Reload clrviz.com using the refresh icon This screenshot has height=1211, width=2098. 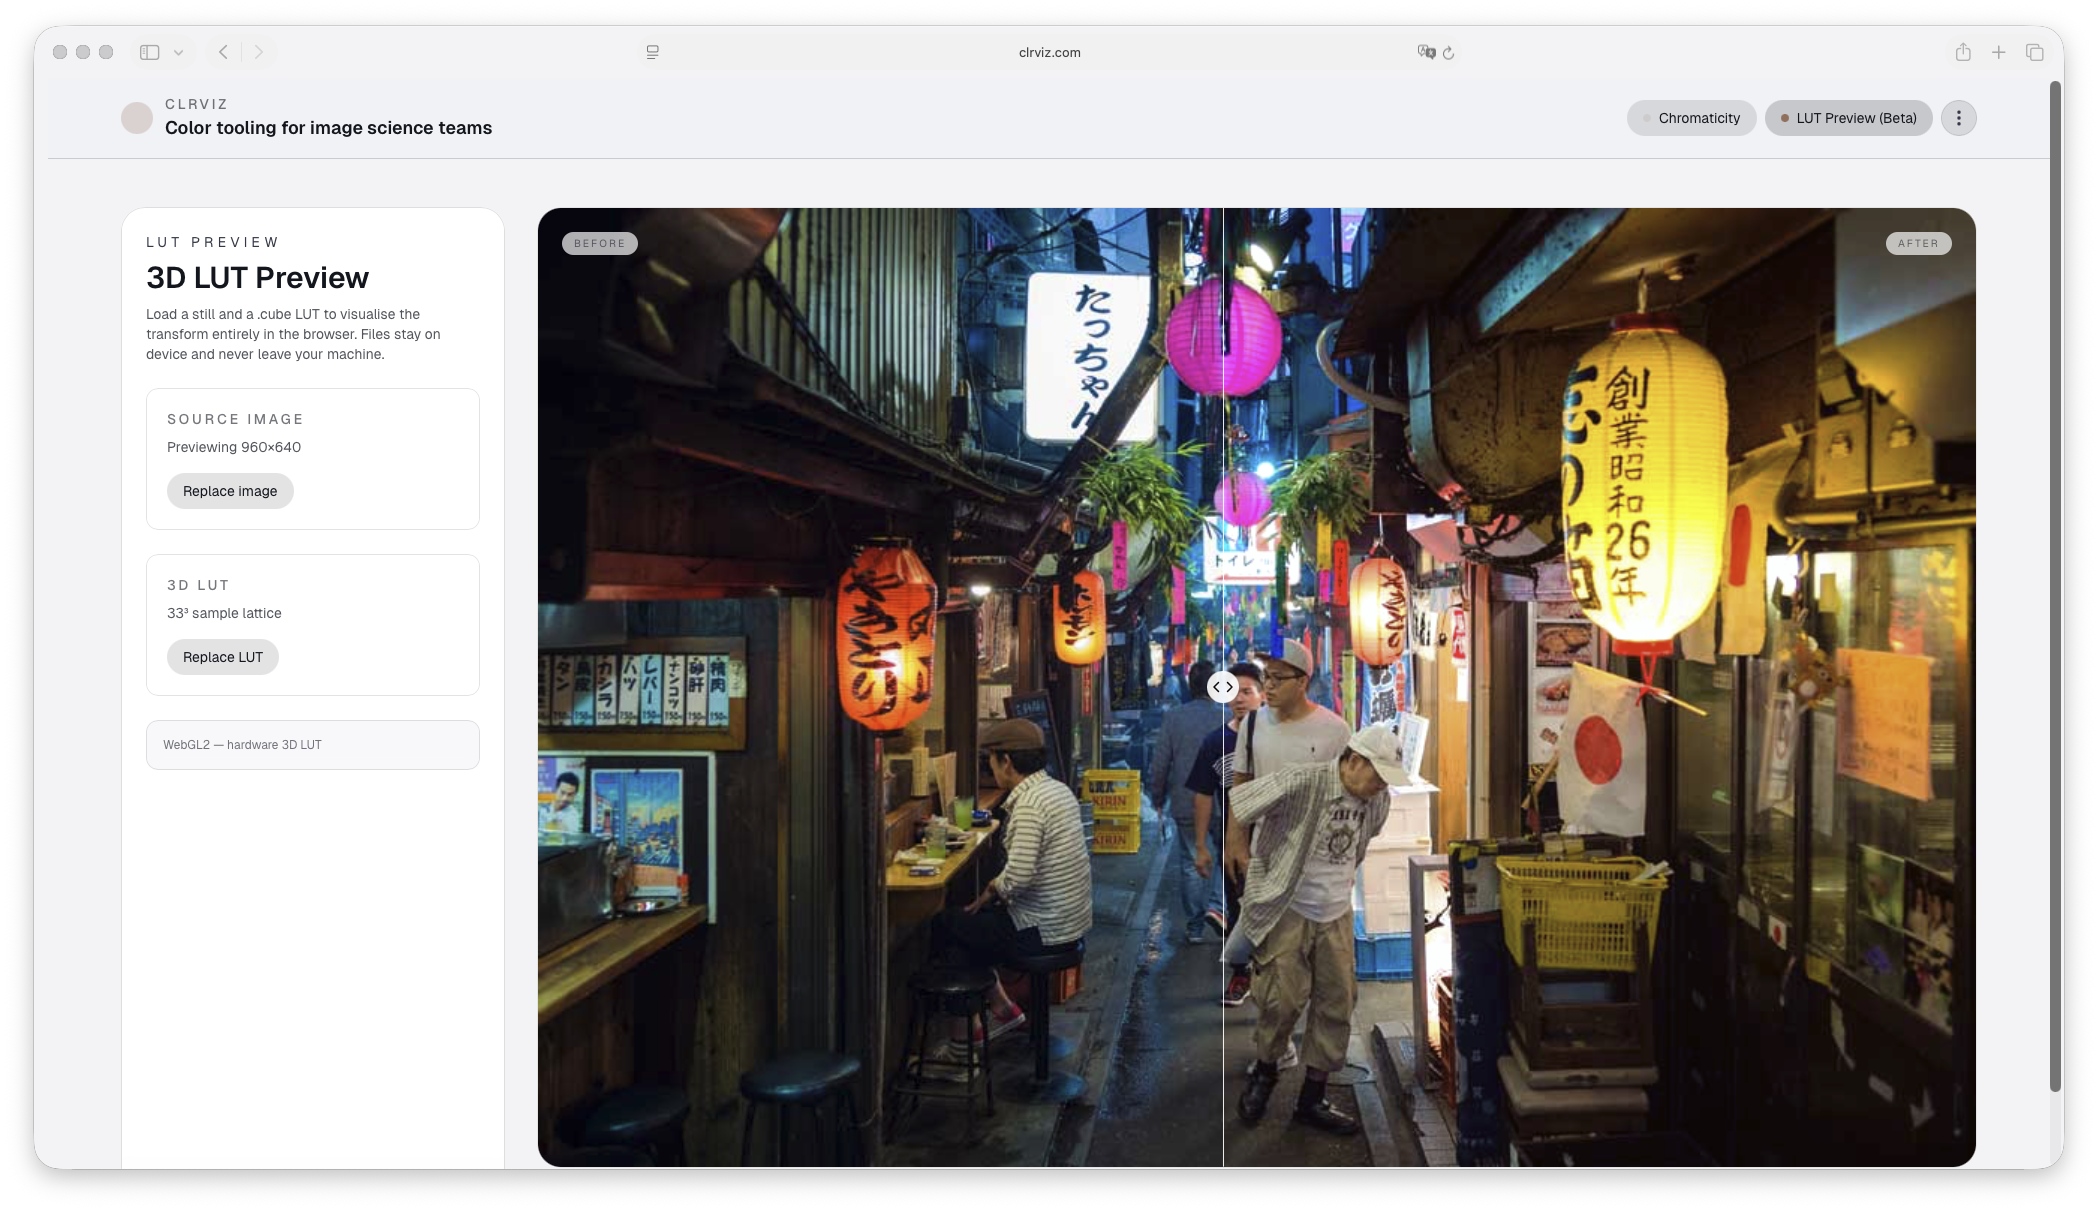(1450, 53)
